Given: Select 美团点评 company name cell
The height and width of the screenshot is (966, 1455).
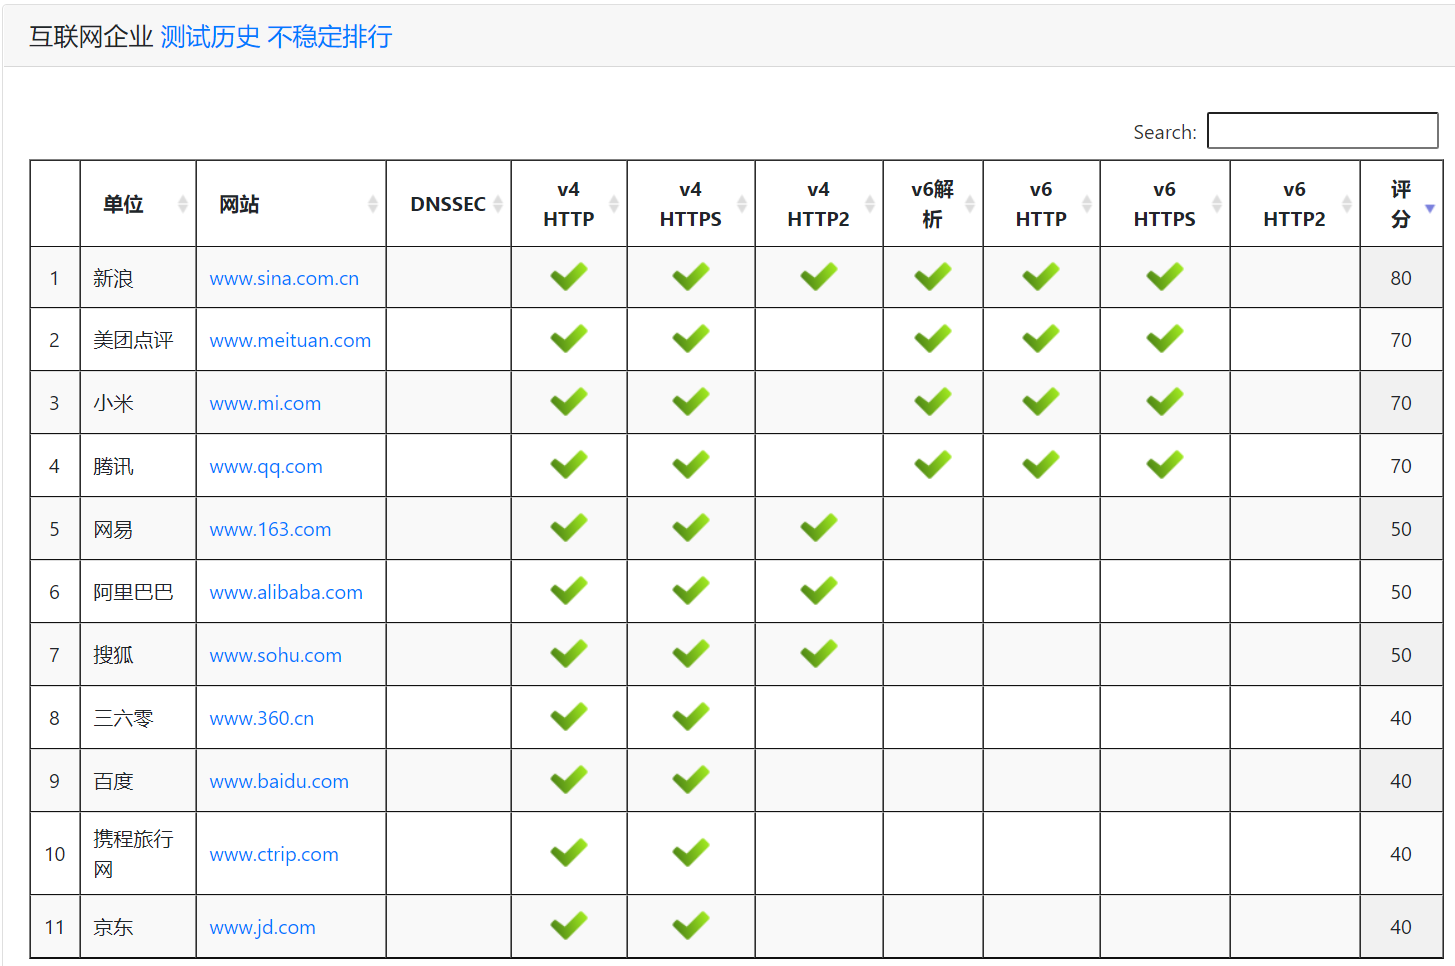Looking at the screenshot, I should [x=138, y=340].
